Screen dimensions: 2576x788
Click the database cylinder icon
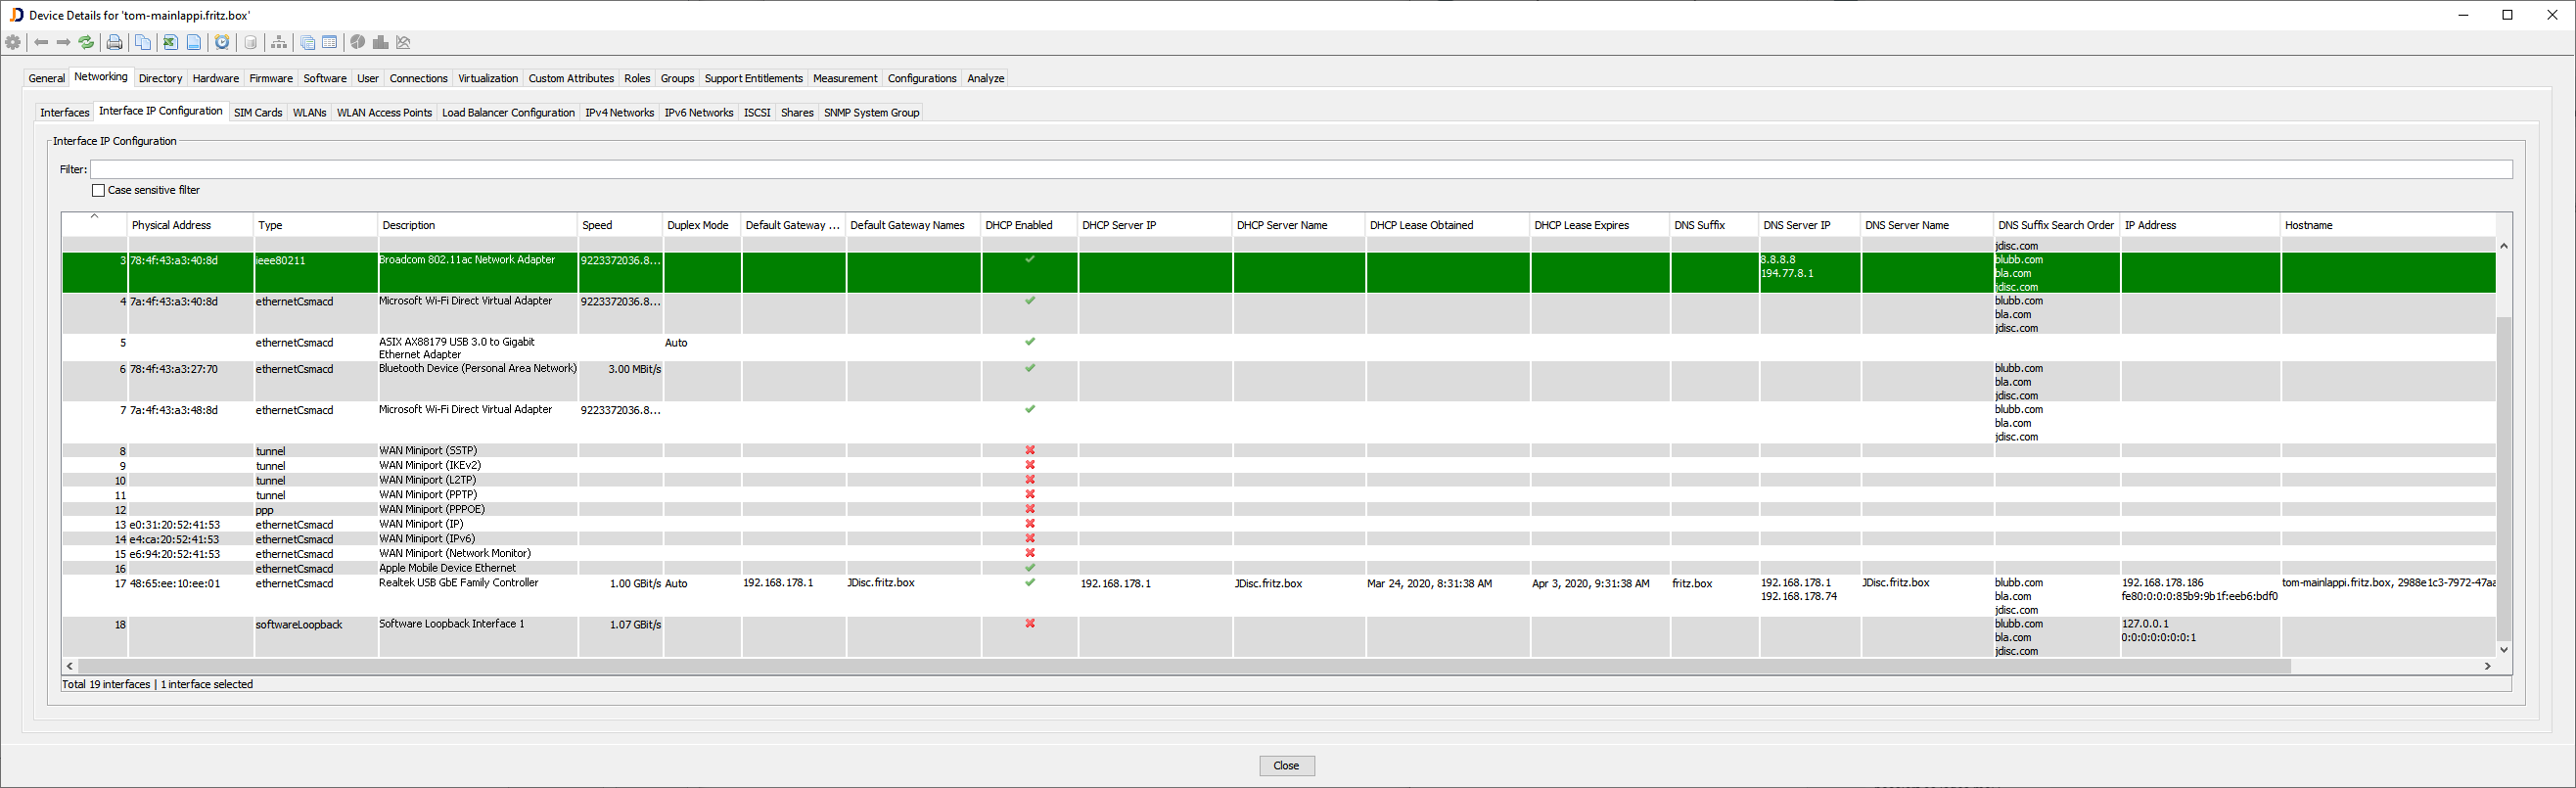(251, 42)
